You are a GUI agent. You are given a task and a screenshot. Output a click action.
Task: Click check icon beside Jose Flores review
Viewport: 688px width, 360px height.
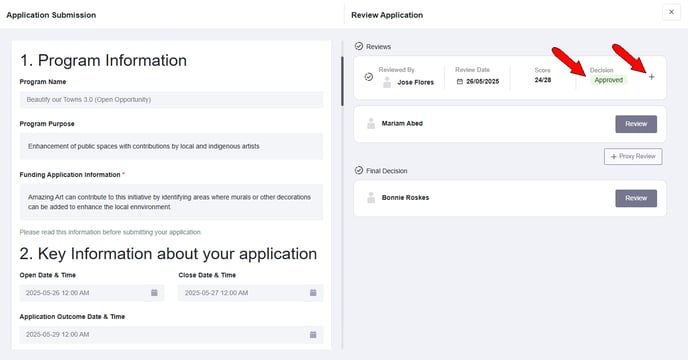point(369,77)
